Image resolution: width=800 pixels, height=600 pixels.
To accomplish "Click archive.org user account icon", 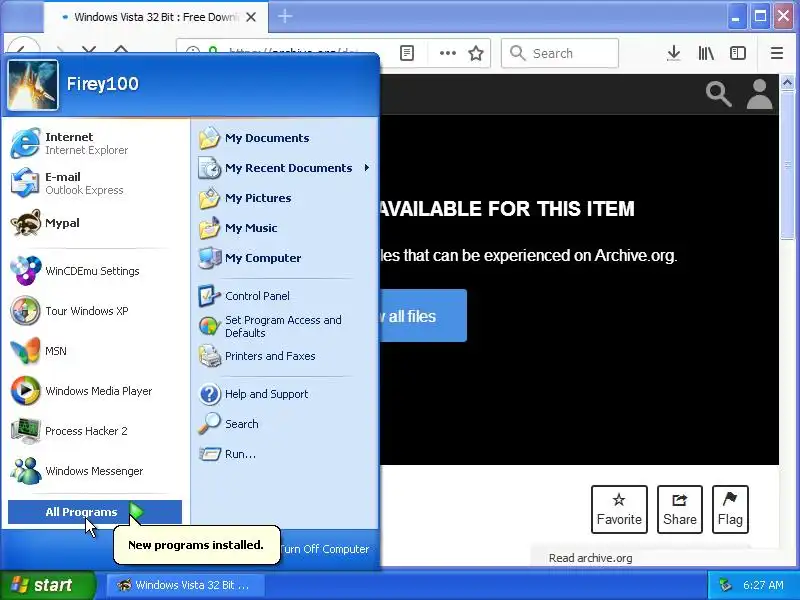I will (x=759, y=94).
